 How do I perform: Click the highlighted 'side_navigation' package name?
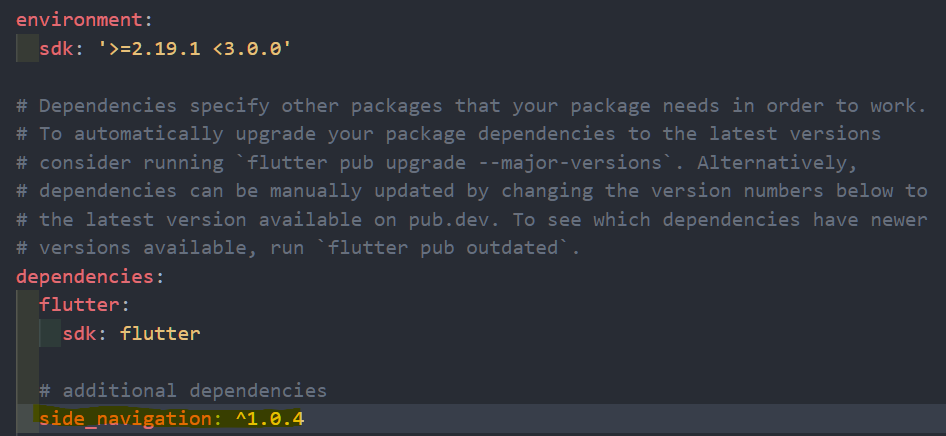click(x=125, y=419)
